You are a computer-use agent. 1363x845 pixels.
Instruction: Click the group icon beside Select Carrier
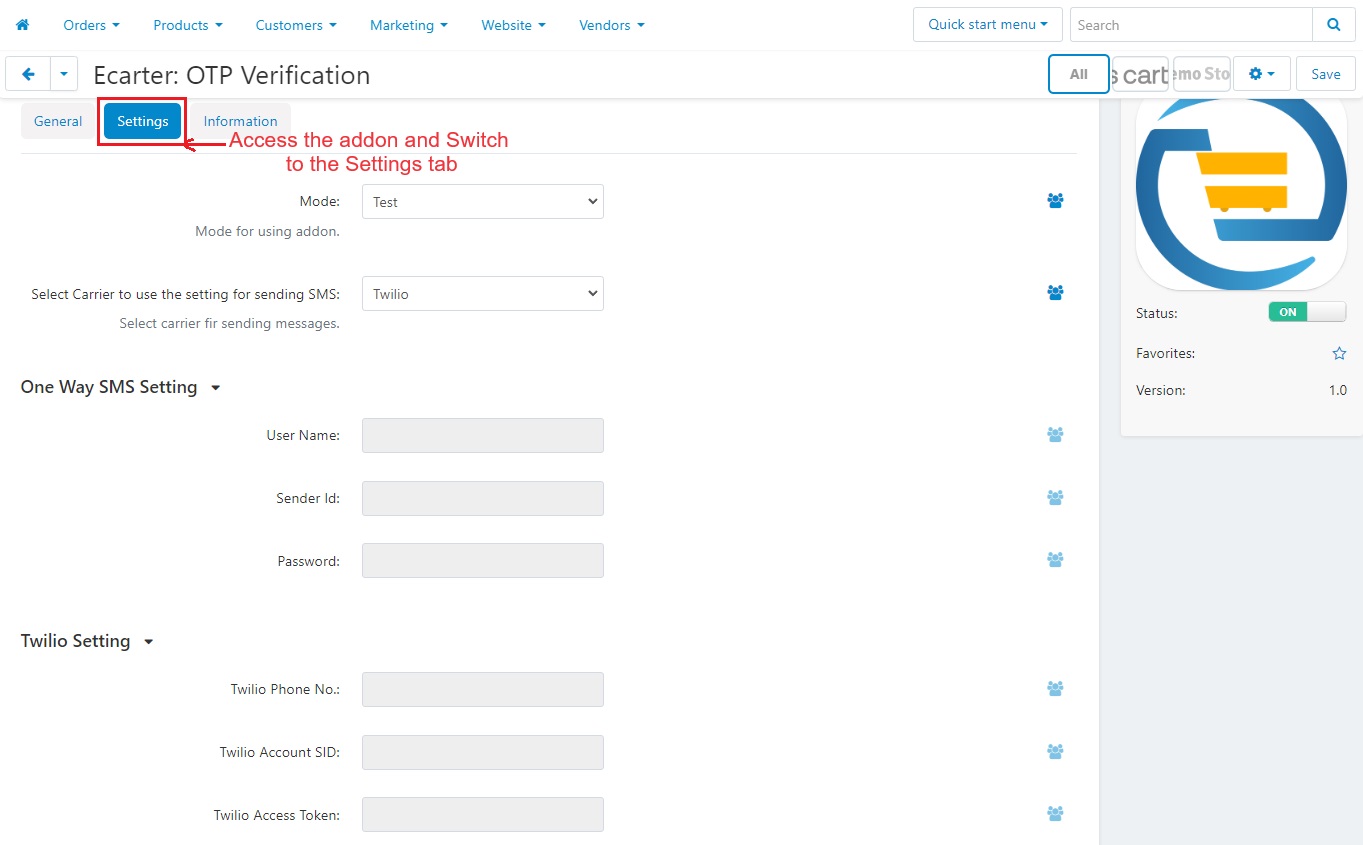coord(1055,292)
